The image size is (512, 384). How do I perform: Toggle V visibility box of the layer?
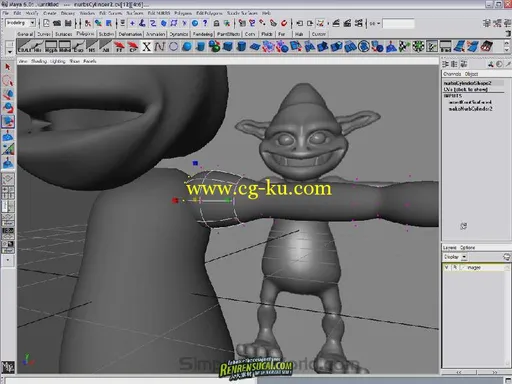click(x=447, y=267)
